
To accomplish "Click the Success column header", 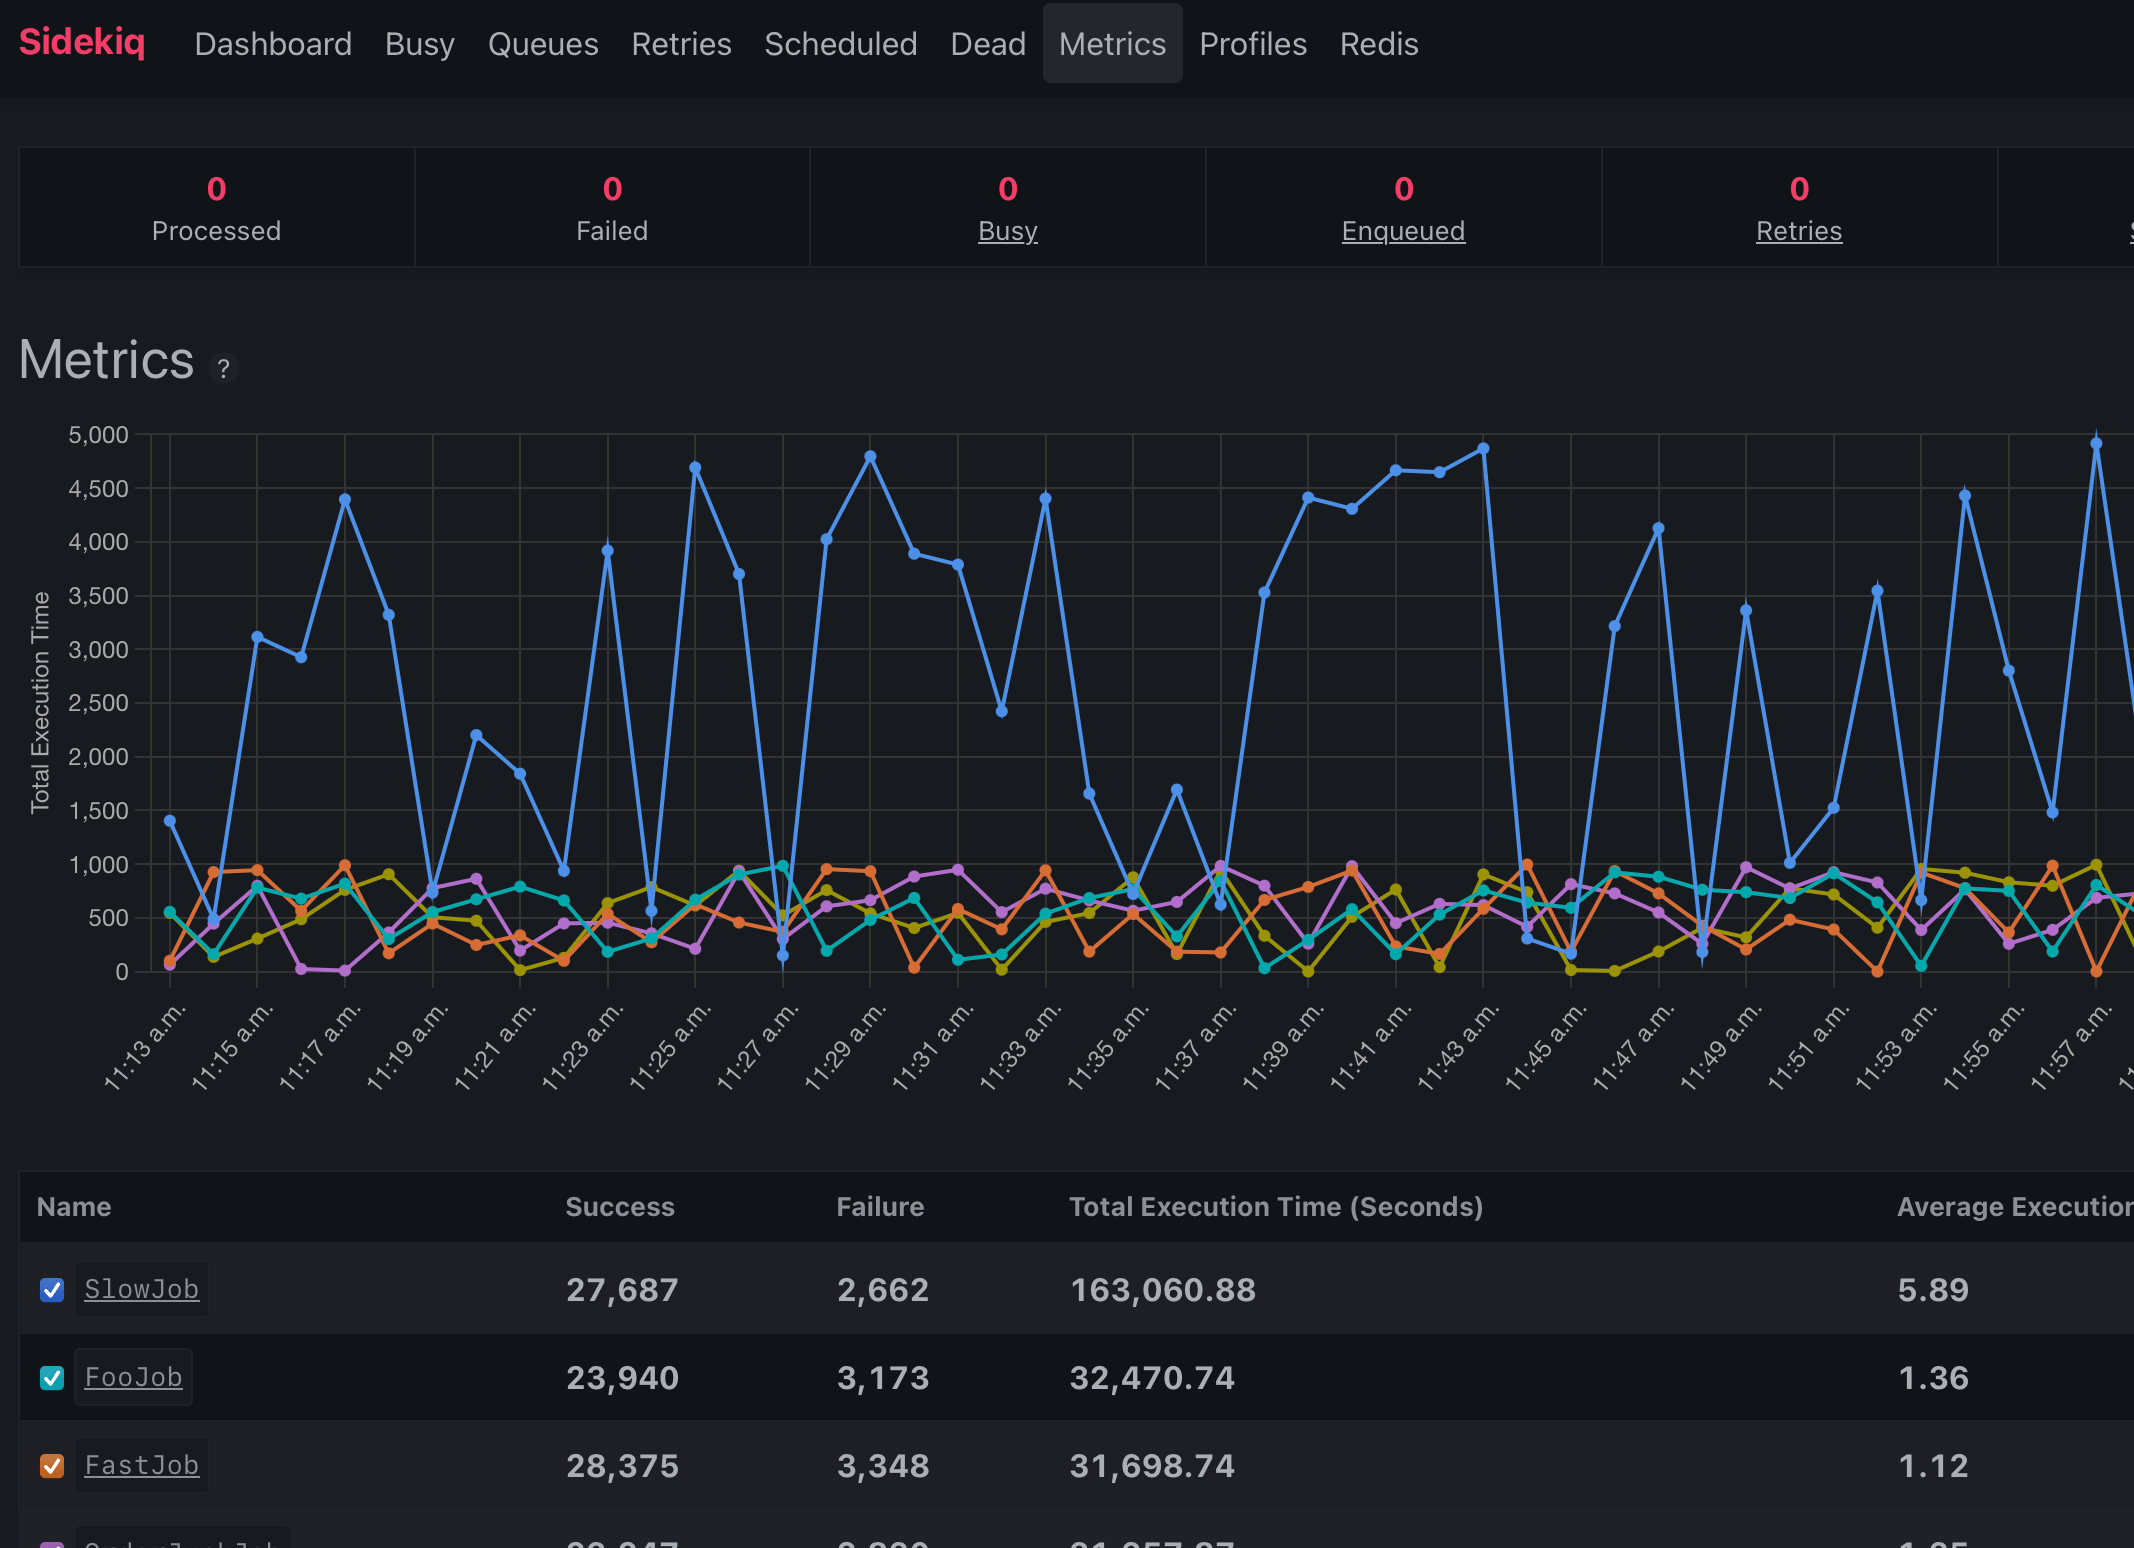I will 620,1206.
